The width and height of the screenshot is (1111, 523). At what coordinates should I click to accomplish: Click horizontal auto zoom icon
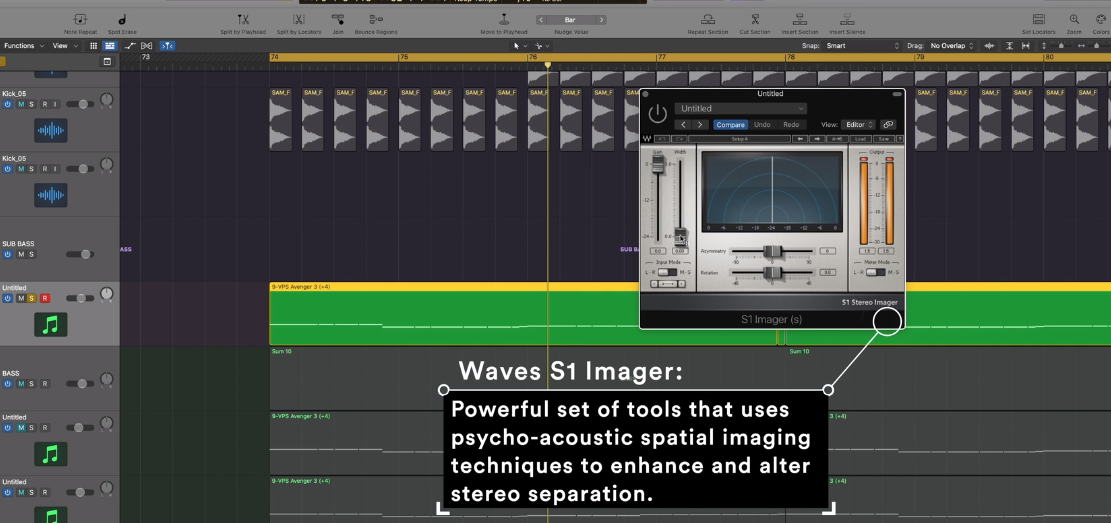1027,45
